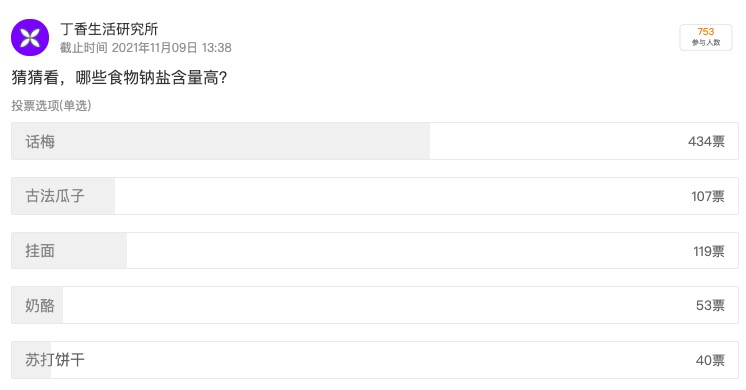Click the 40票 vote count
Viewport: 746px width, 390px height.
(710, 360)
